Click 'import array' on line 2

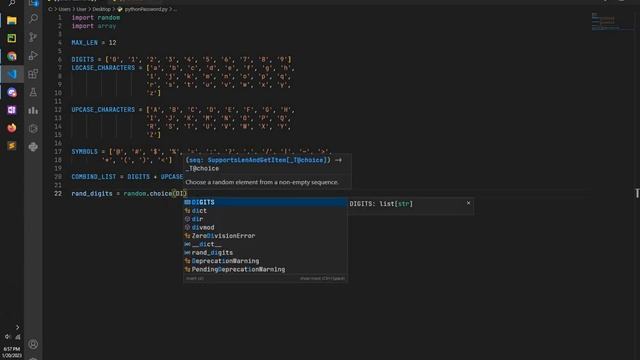[94, 26]
